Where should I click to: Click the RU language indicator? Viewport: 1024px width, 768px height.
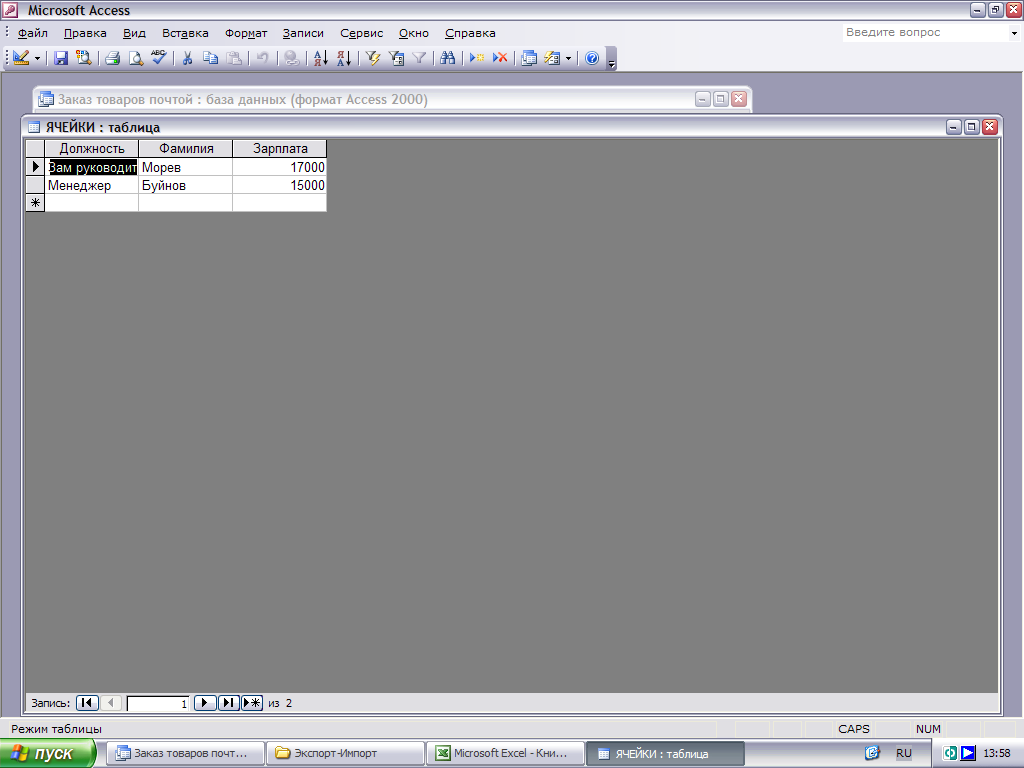click(904, 753)
